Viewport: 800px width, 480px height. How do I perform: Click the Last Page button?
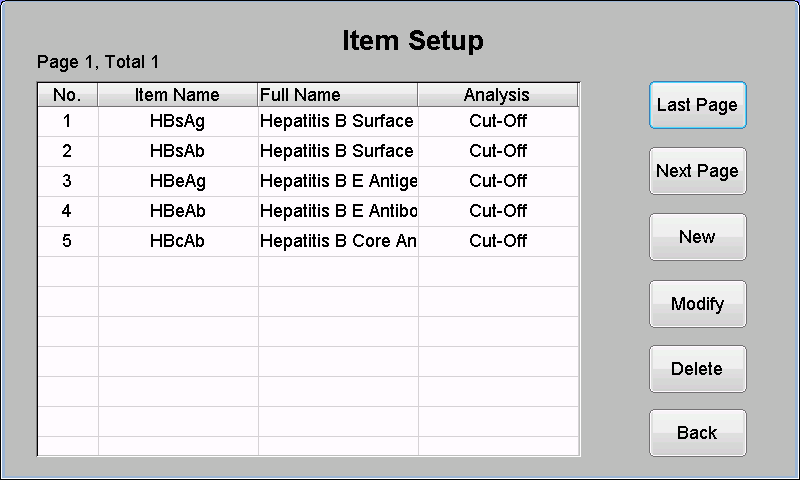pos(697,105)
